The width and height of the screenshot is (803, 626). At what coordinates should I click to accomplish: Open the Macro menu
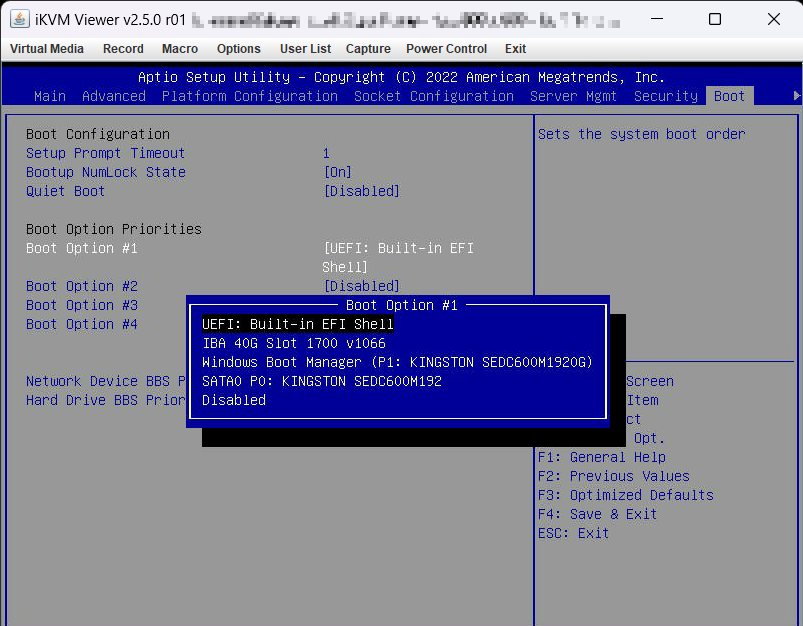click(x=180, y=49)
